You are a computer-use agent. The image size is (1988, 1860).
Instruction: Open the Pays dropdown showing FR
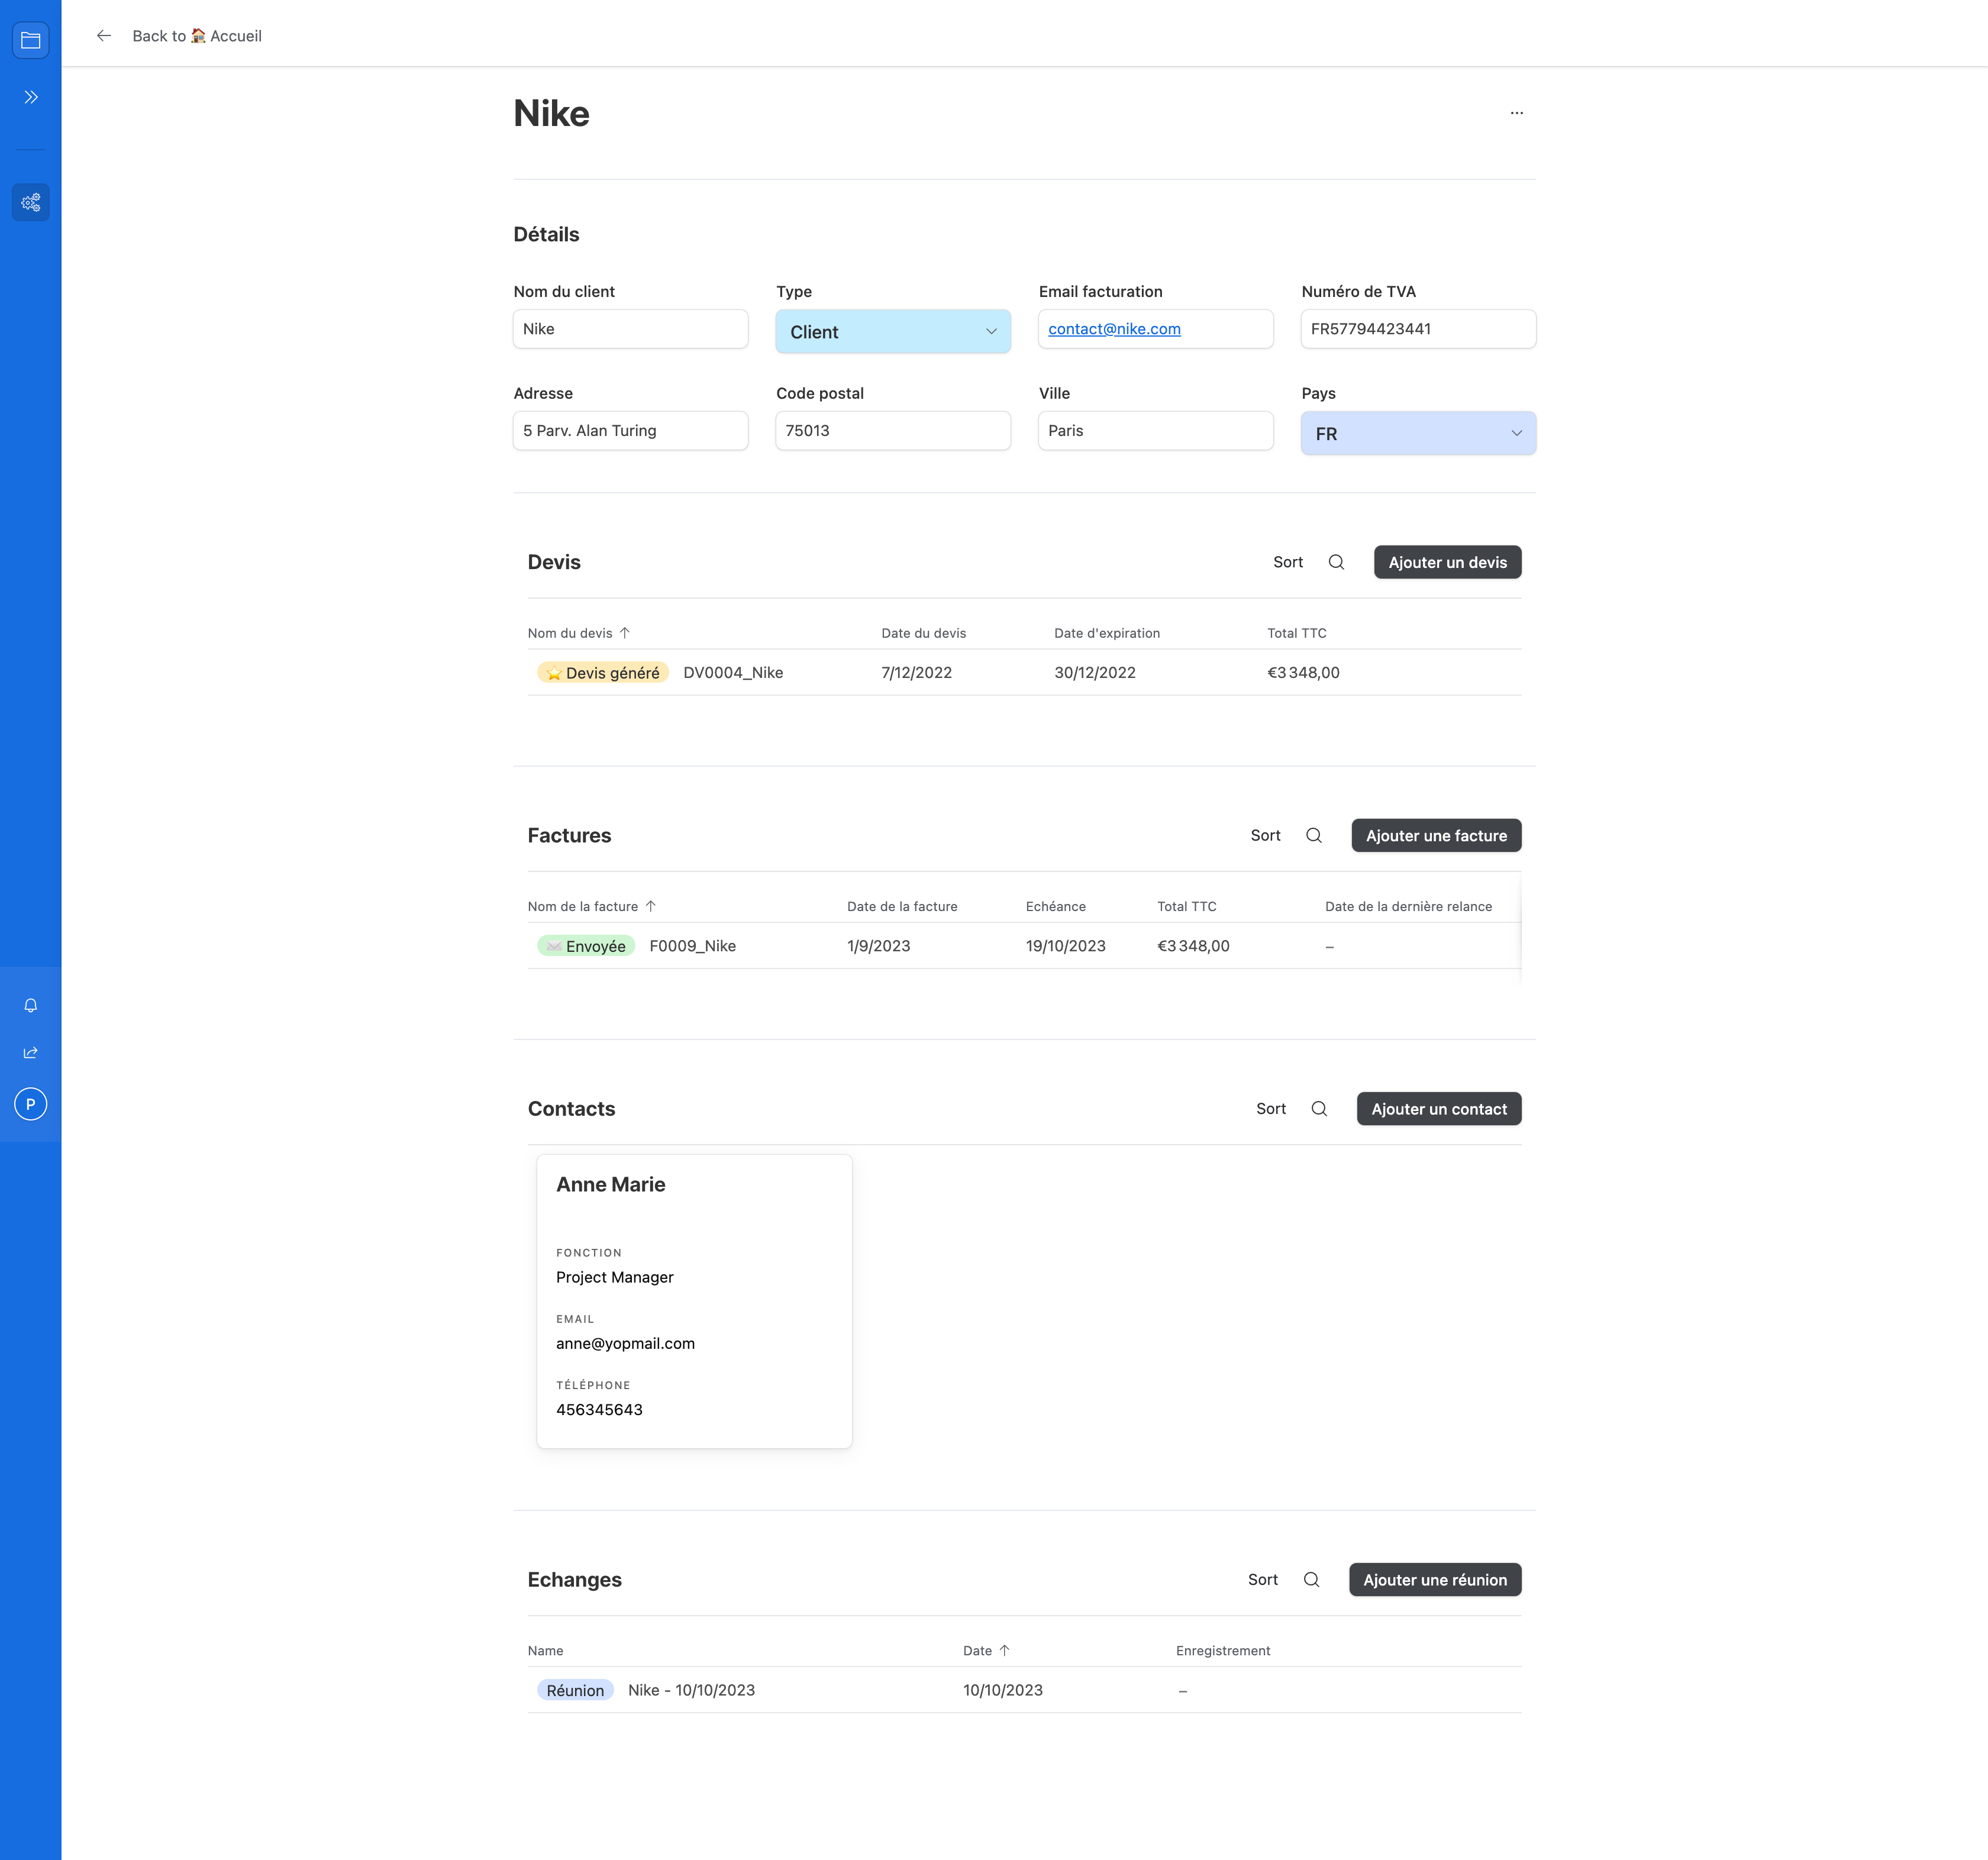[1417, 434]
